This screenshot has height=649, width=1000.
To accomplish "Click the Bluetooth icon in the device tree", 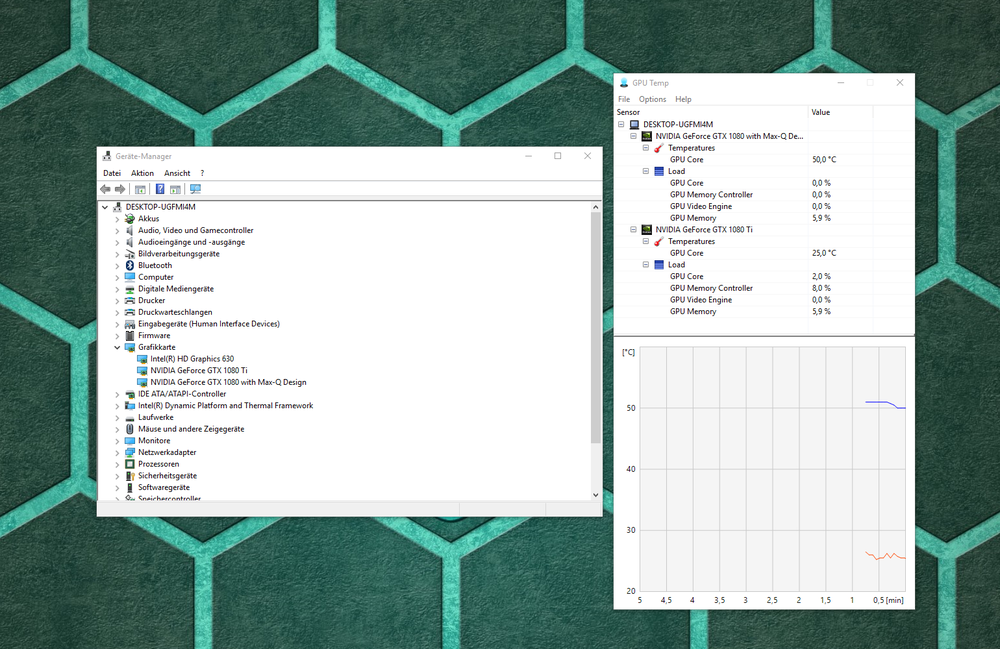I will coord(129,265).
